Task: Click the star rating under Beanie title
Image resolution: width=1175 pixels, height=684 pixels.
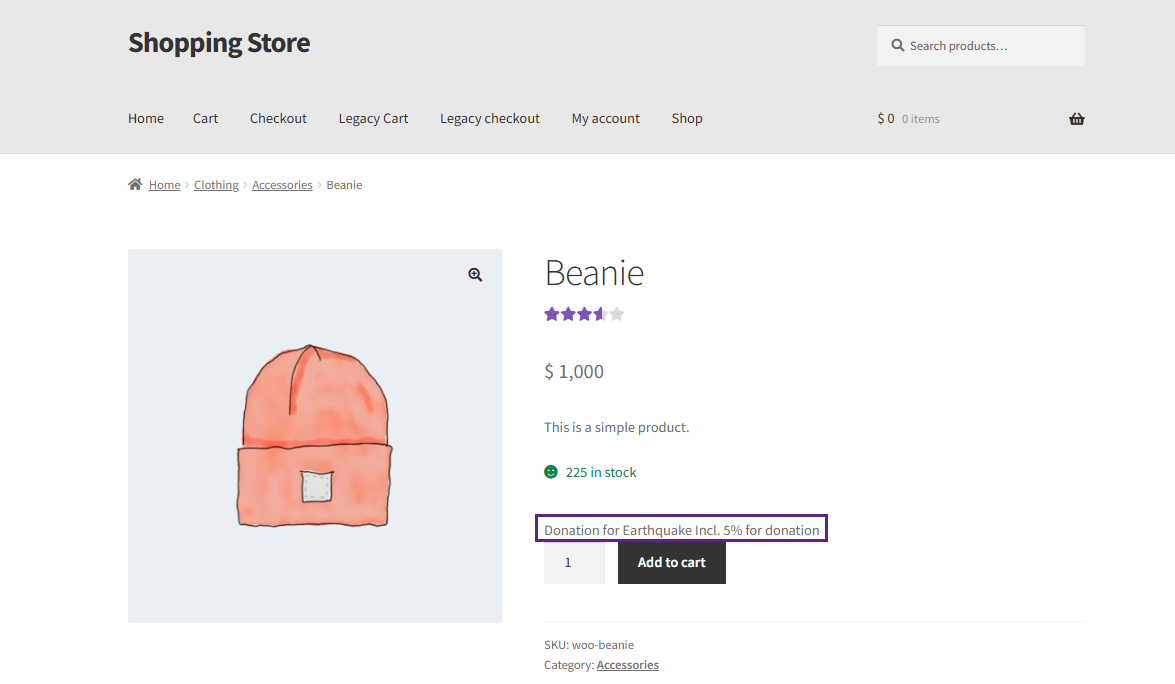Action: [x=584, y=314]
